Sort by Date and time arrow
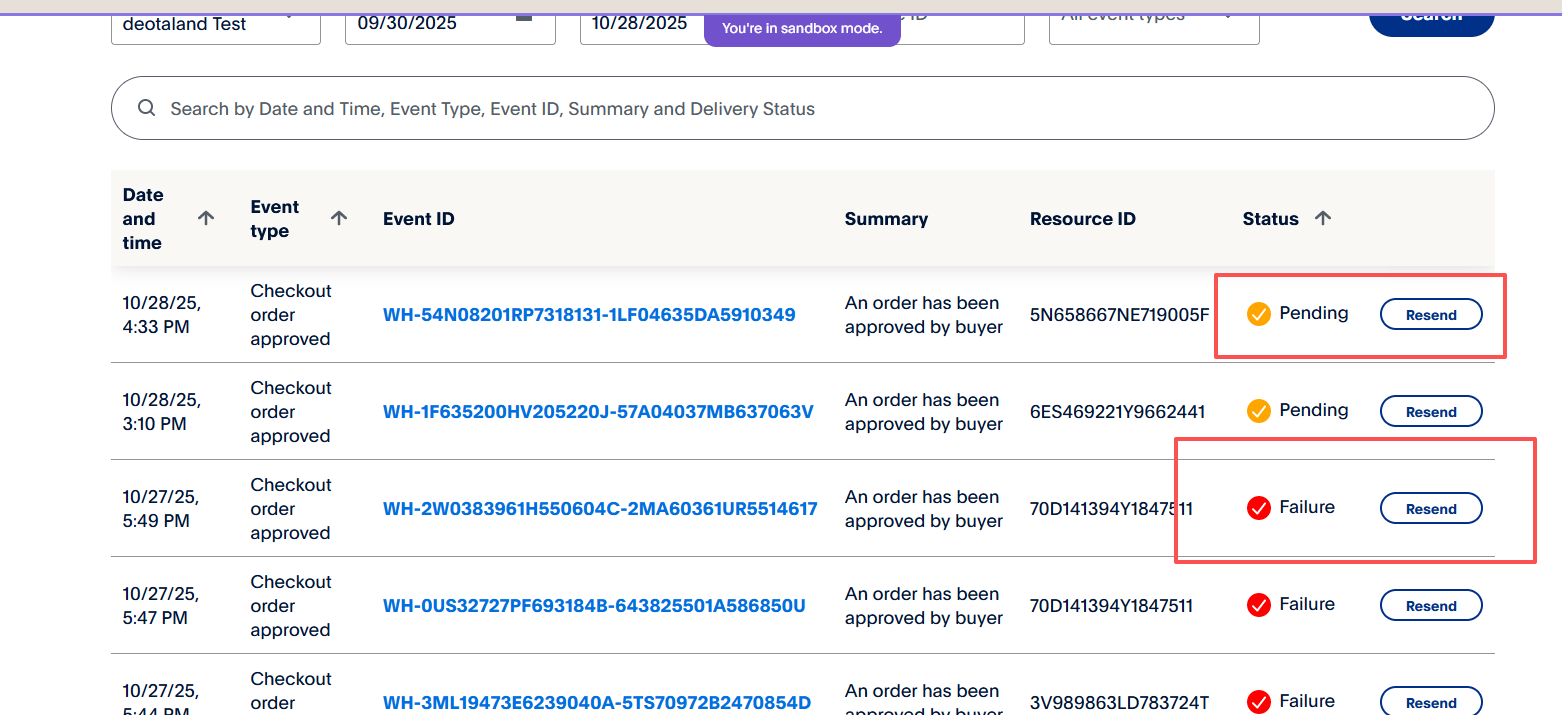The image size is (1562, 715). coord(206,218)
